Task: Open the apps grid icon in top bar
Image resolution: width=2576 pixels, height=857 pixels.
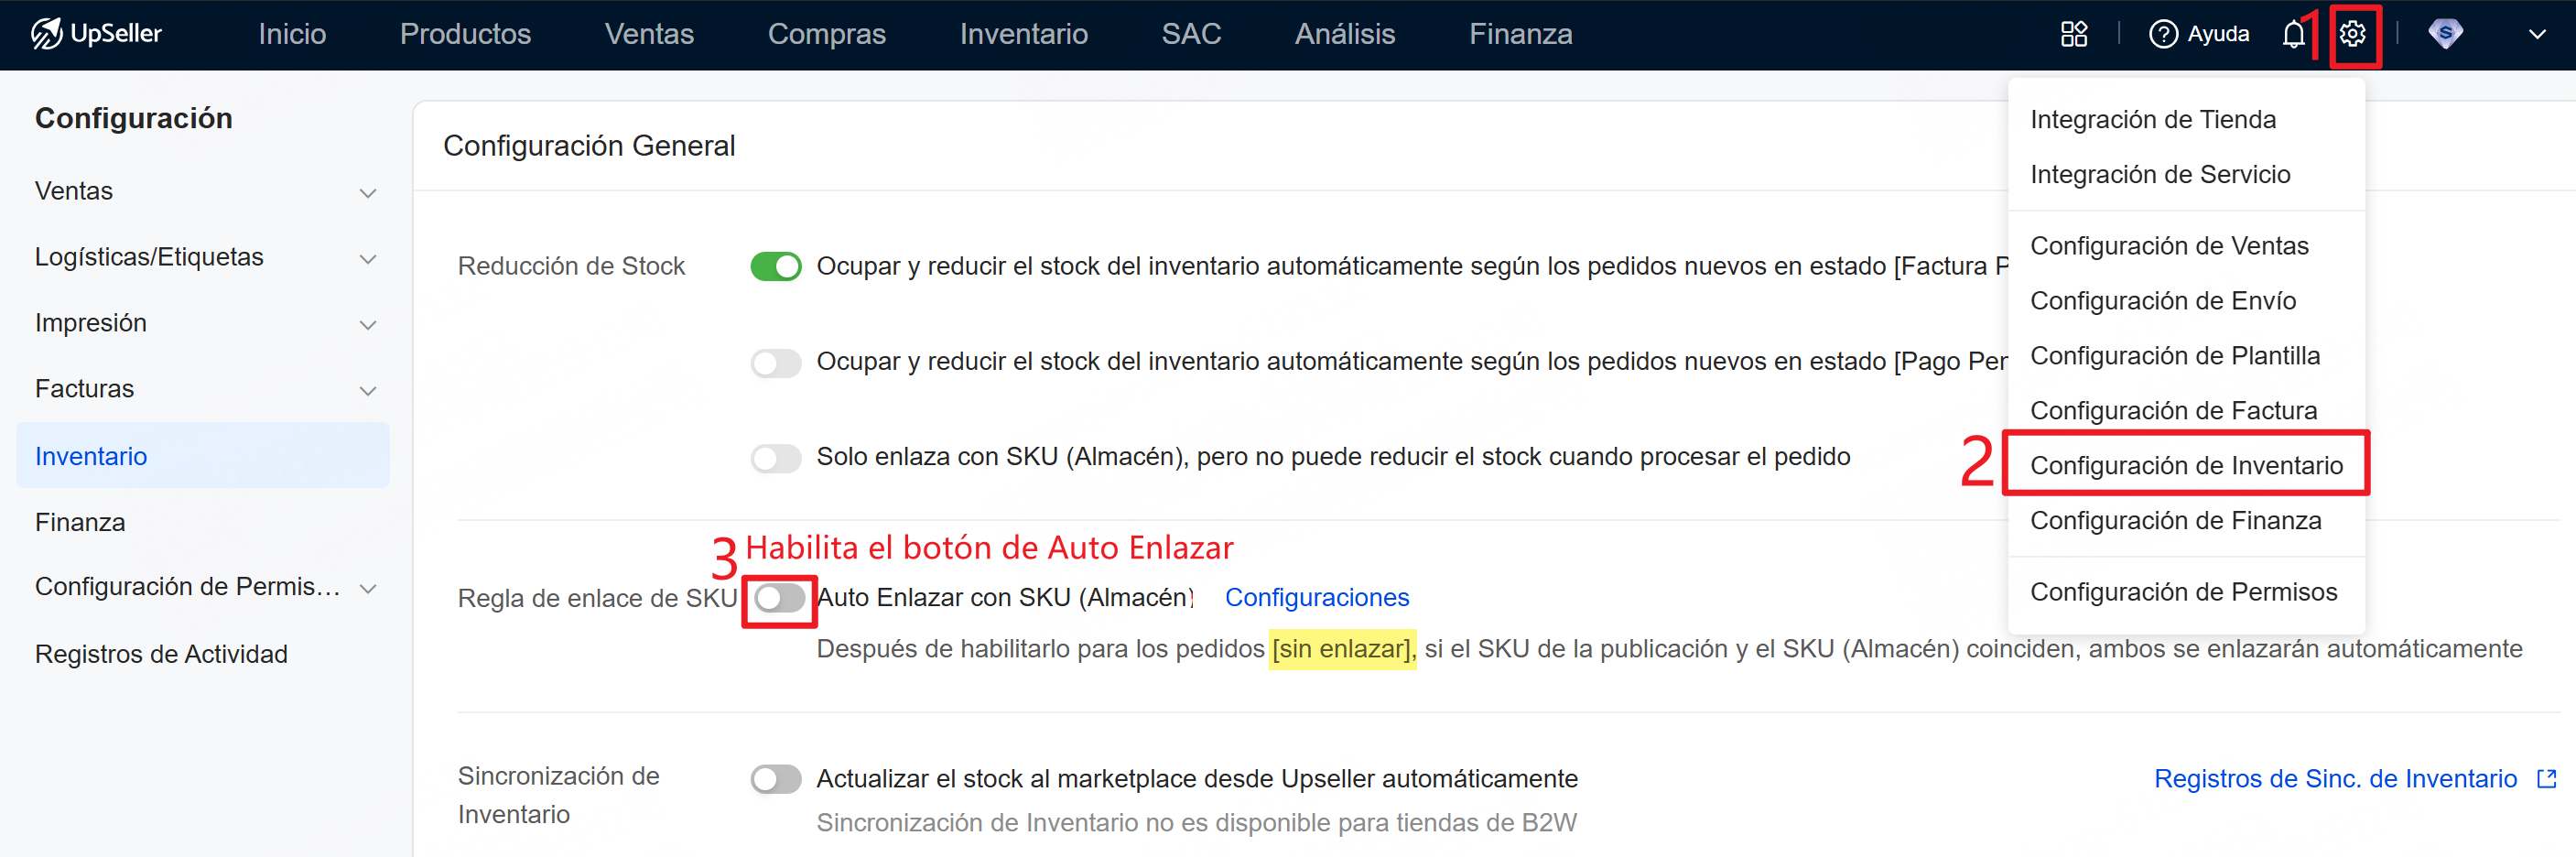Action: [2074, 34]
